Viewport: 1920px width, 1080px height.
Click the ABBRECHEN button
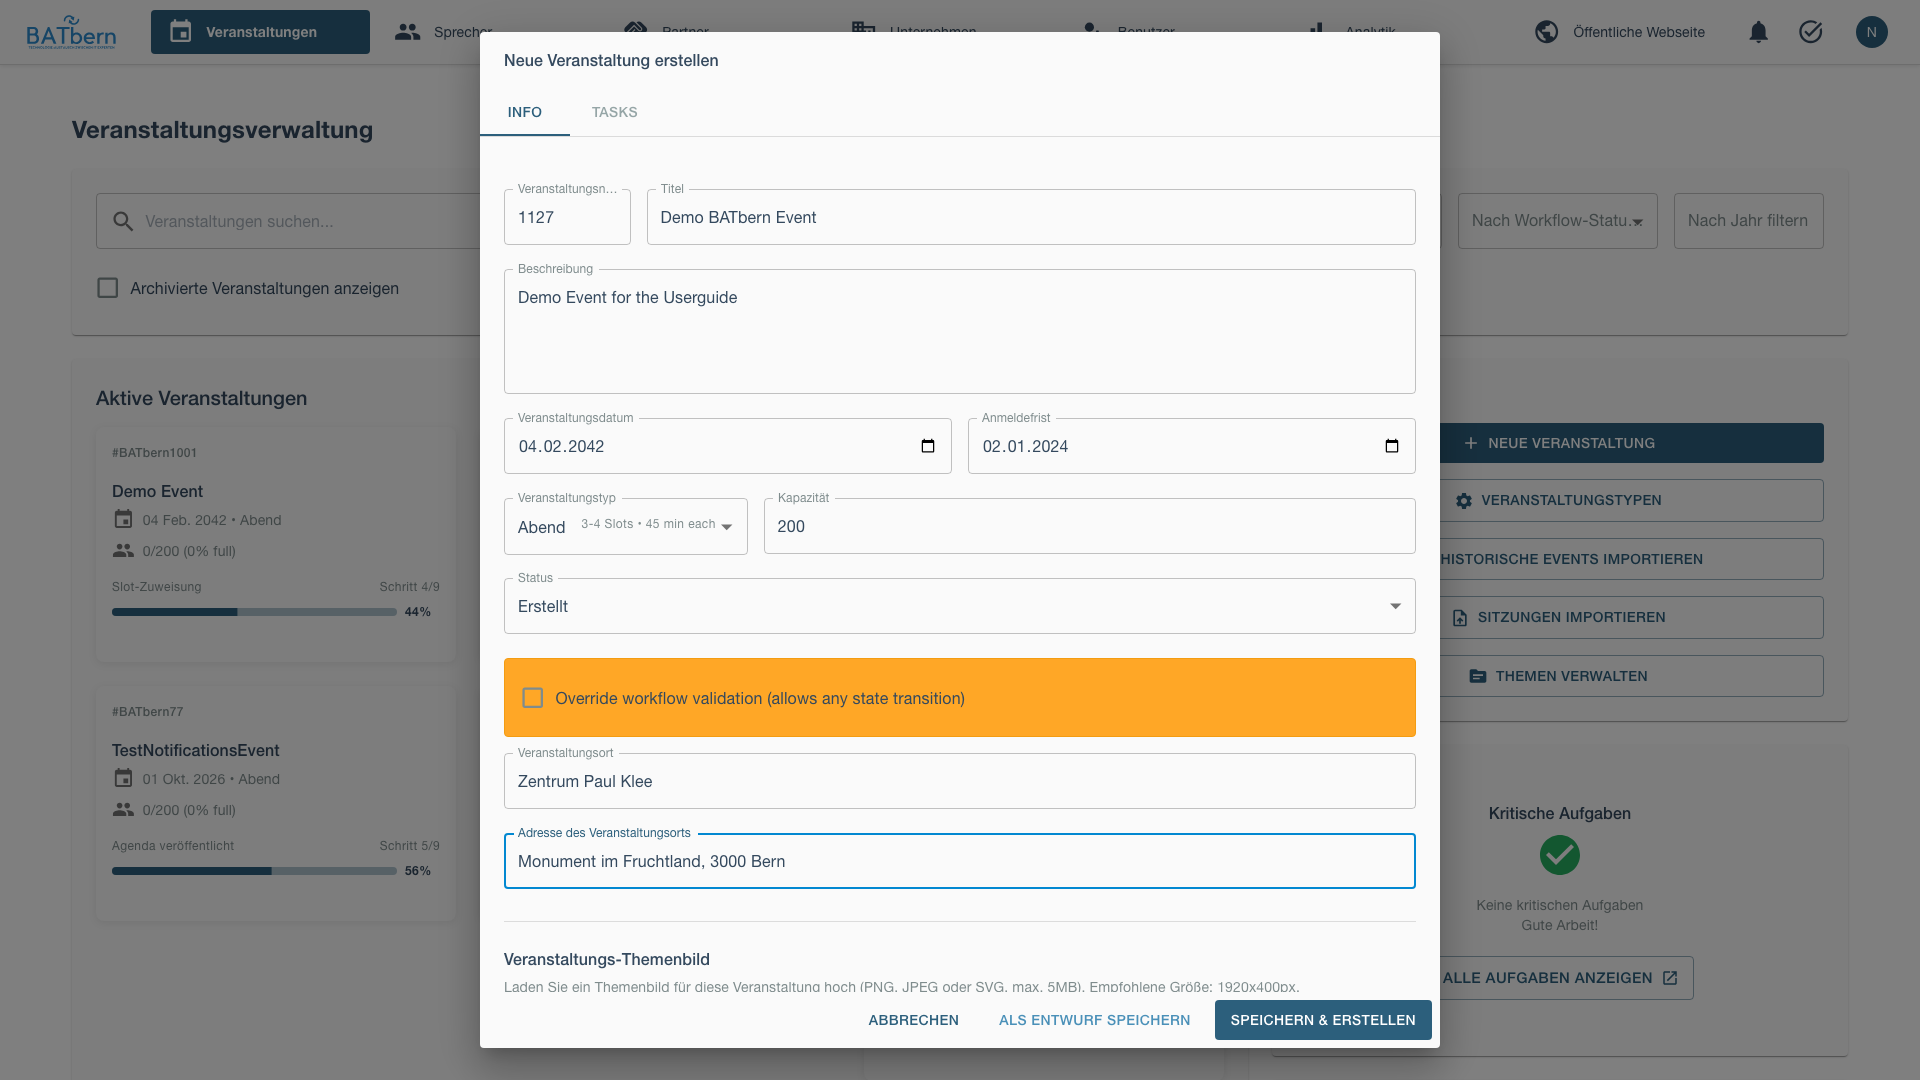click(x=913, y=1020)
